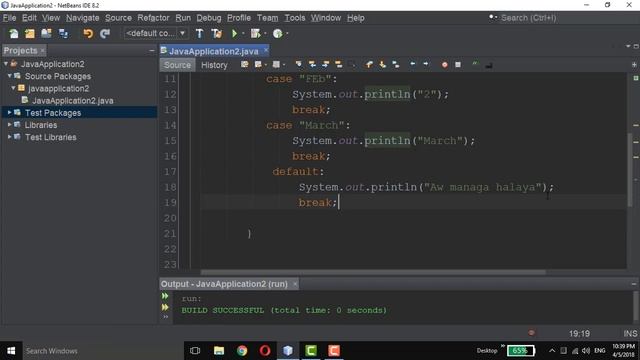Click the Task View taskbar icon

pos(195,351)
